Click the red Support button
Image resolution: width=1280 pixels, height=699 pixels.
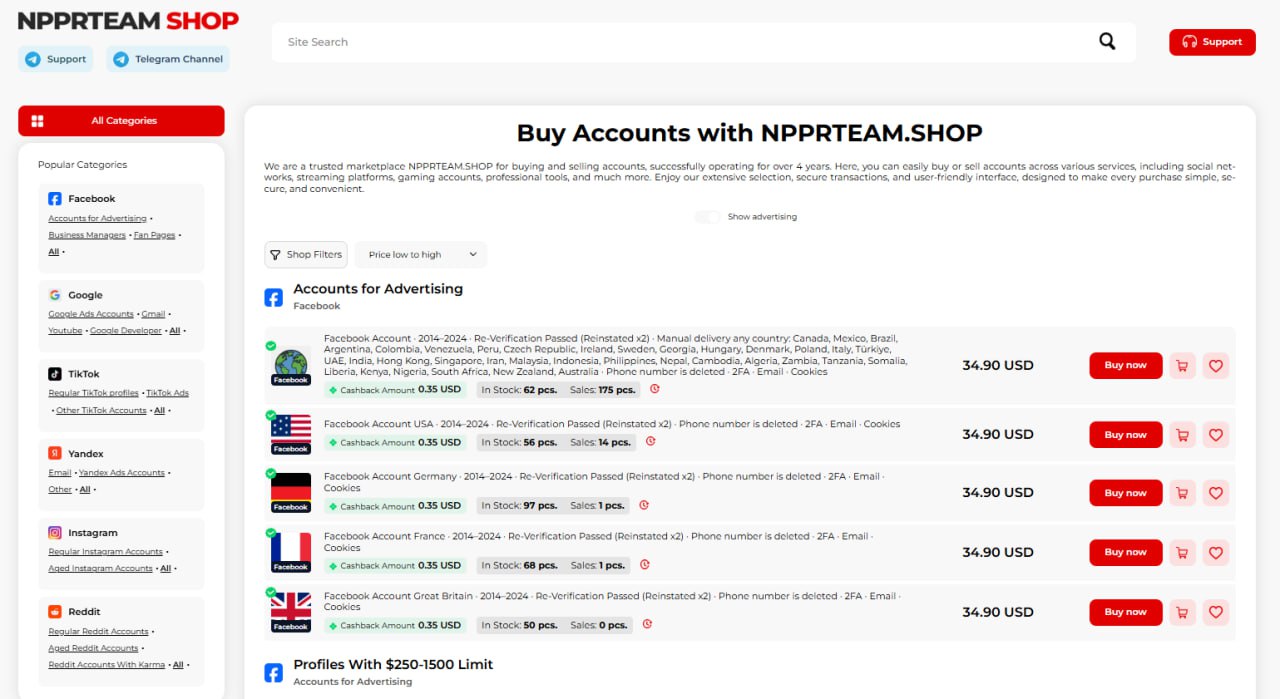click(x=1212, y=42)
